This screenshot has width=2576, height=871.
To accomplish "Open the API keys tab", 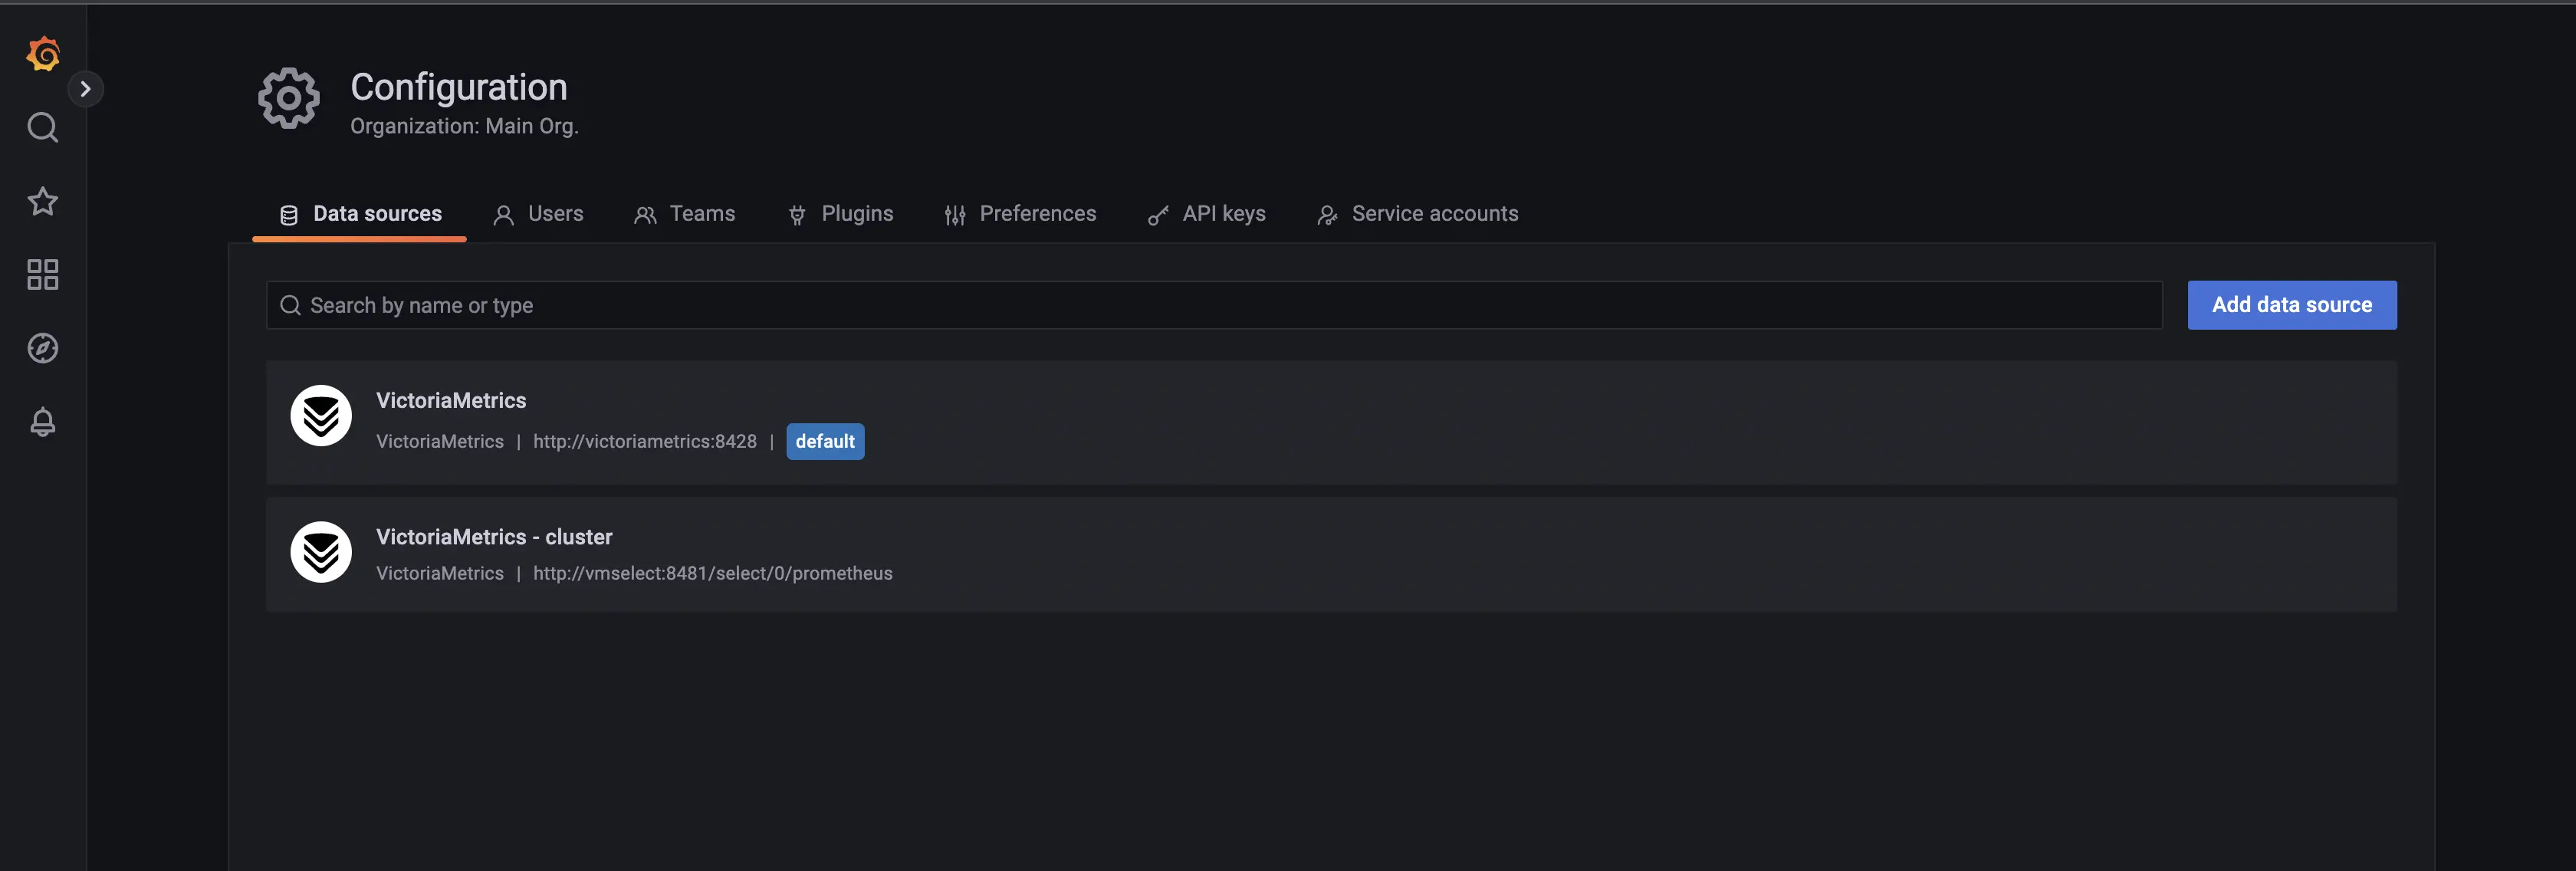I will click(1206, 214).
